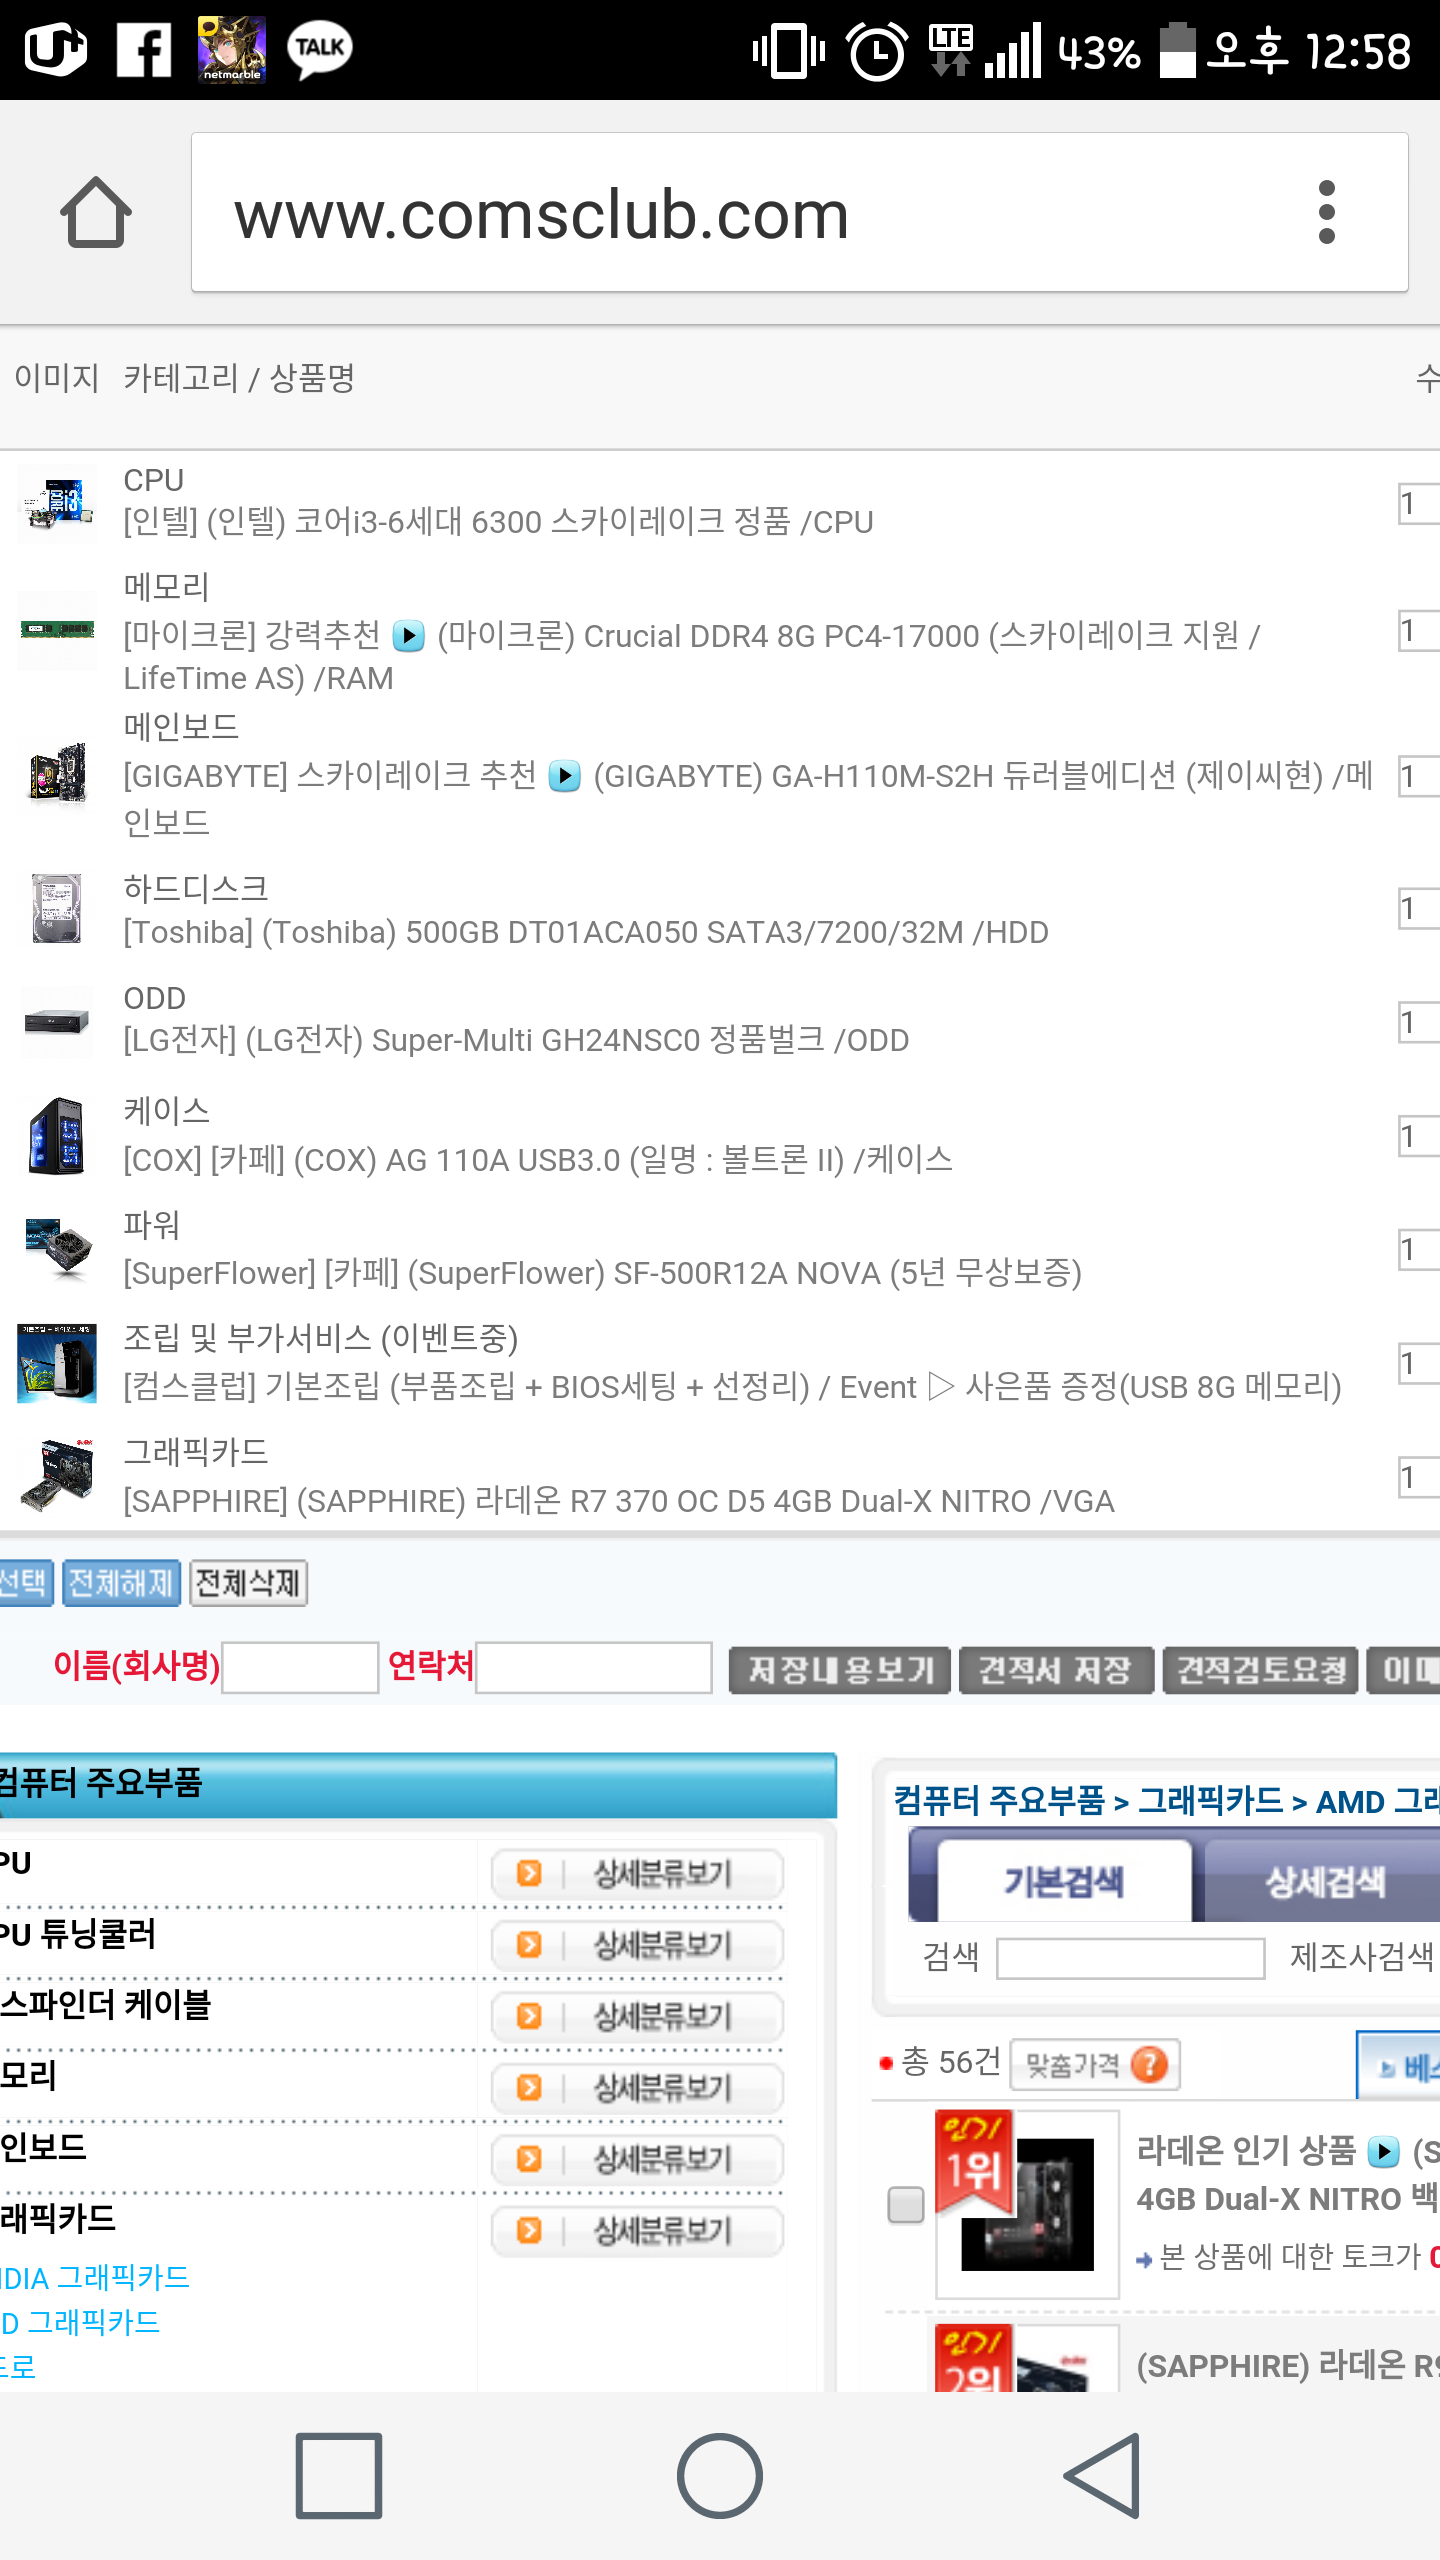The height and width of the screenshot is (2560, 1440).
Task: Click the 견적서 저장 button
Action: coord(1056,1670)
